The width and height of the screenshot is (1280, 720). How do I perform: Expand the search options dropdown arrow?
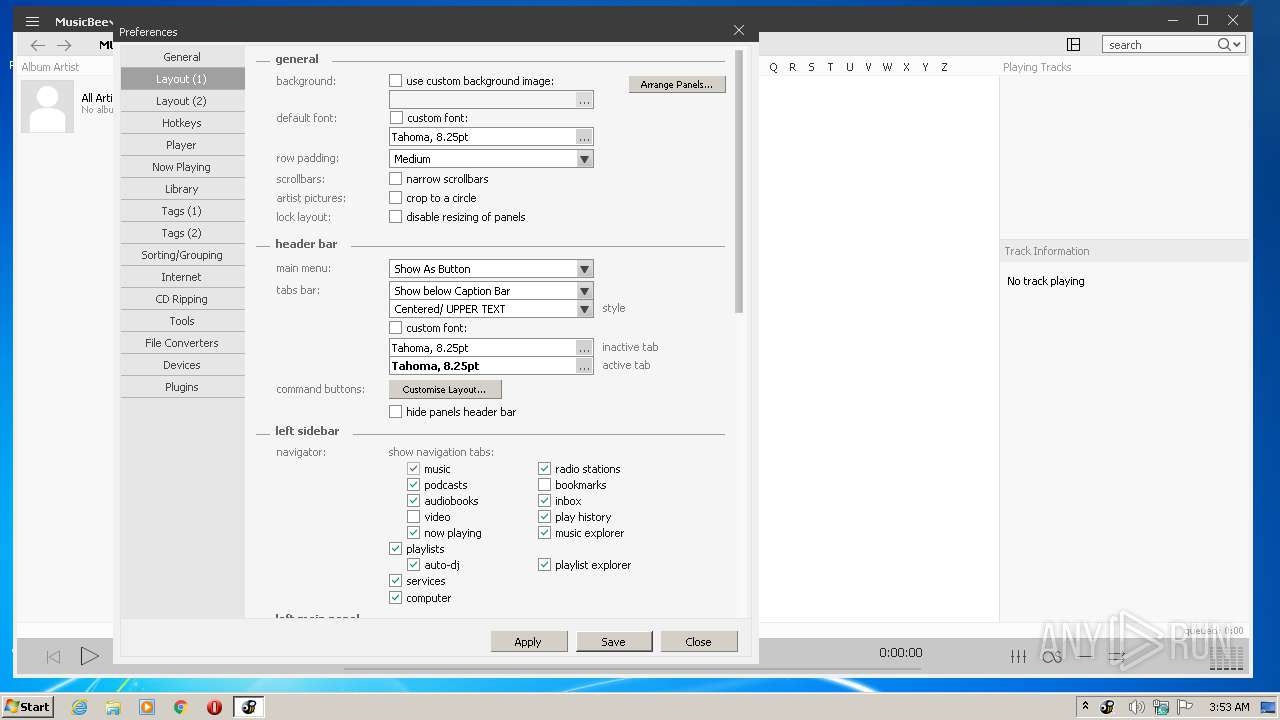(x=1238, y=45)
